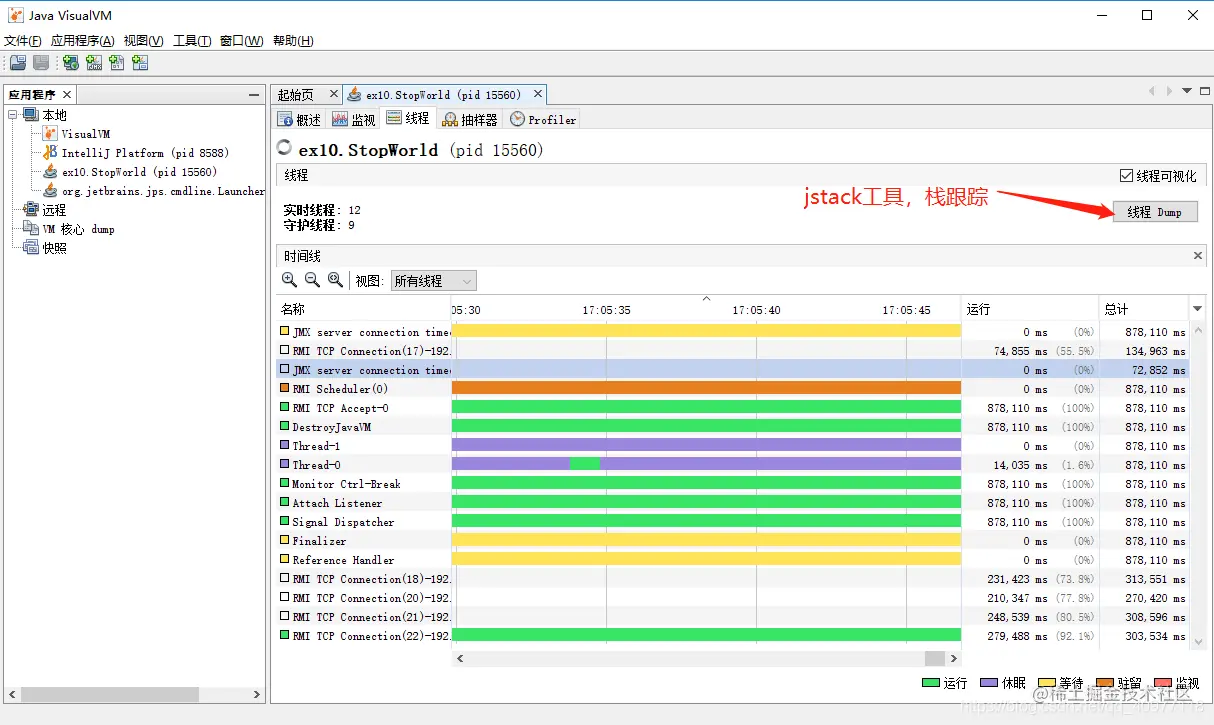This screenshot has height=725, width=1214.
Task: Switch to the 线程 tab
Action: [x=408, y=118]
